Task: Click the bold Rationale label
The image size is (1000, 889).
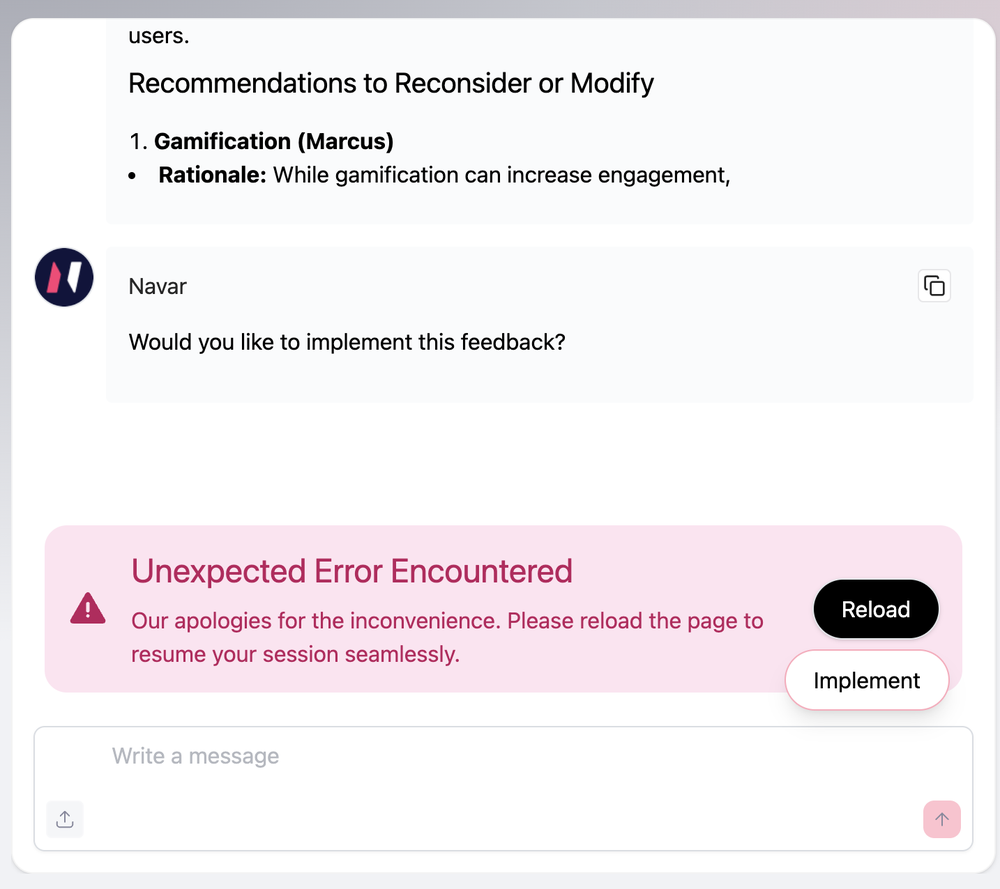Action: 212,175
